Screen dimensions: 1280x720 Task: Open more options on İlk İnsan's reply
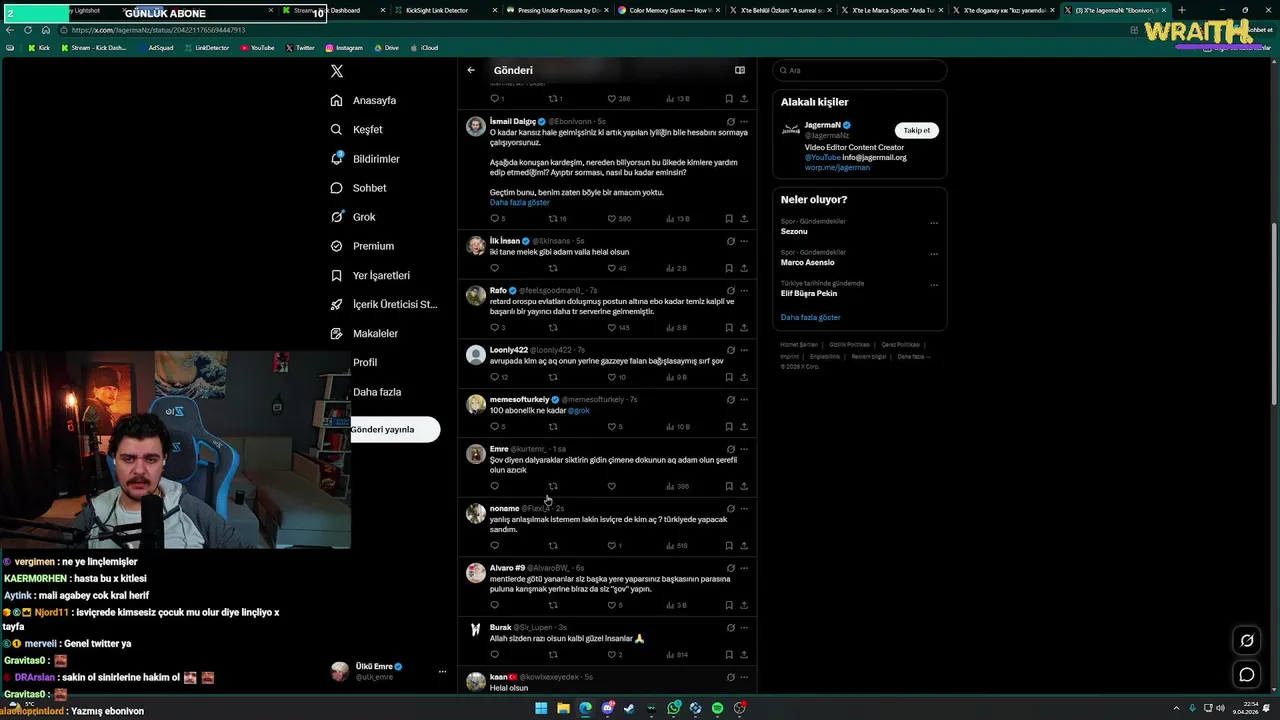pyautogui.click(x=744, y=241)
